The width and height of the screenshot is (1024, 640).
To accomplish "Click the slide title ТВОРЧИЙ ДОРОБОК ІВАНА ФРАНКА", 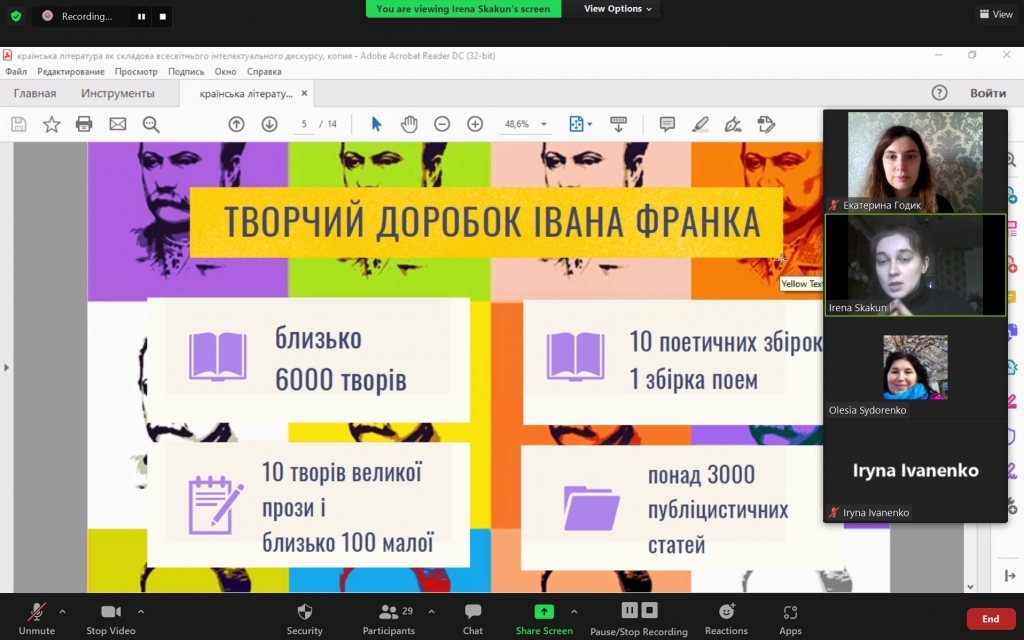I will (492, 222).
